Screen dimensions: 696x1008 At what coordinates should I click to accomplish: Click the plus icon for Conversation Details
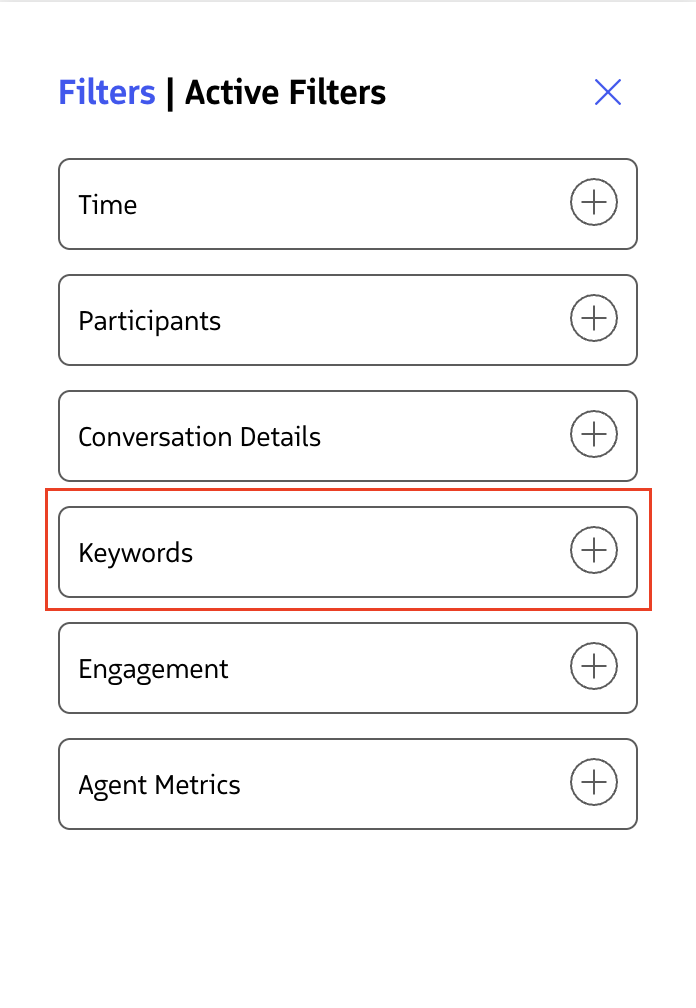[594, 434]
